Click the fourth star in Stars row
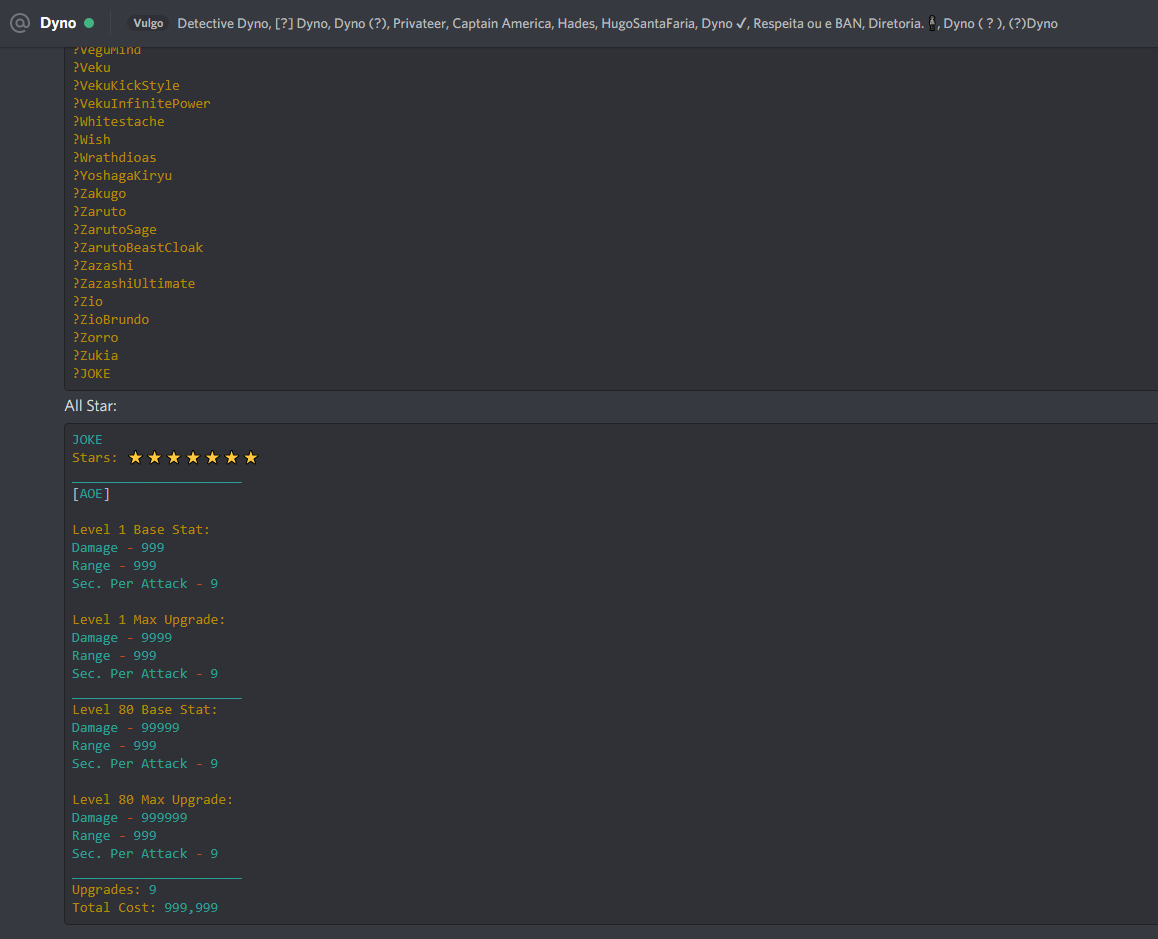The height and width of the screenshot is (939, 1158). coord(191,458)
